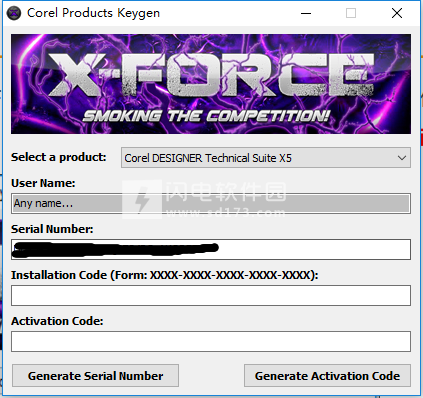The image size is (423, 398).
Task: Click the Installation Code form label
Action: pos(165,275)
